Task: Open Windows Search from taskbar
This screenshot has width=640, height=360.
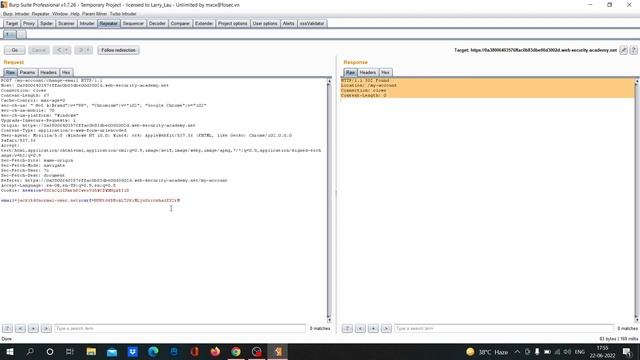Action: pos(30,351)
